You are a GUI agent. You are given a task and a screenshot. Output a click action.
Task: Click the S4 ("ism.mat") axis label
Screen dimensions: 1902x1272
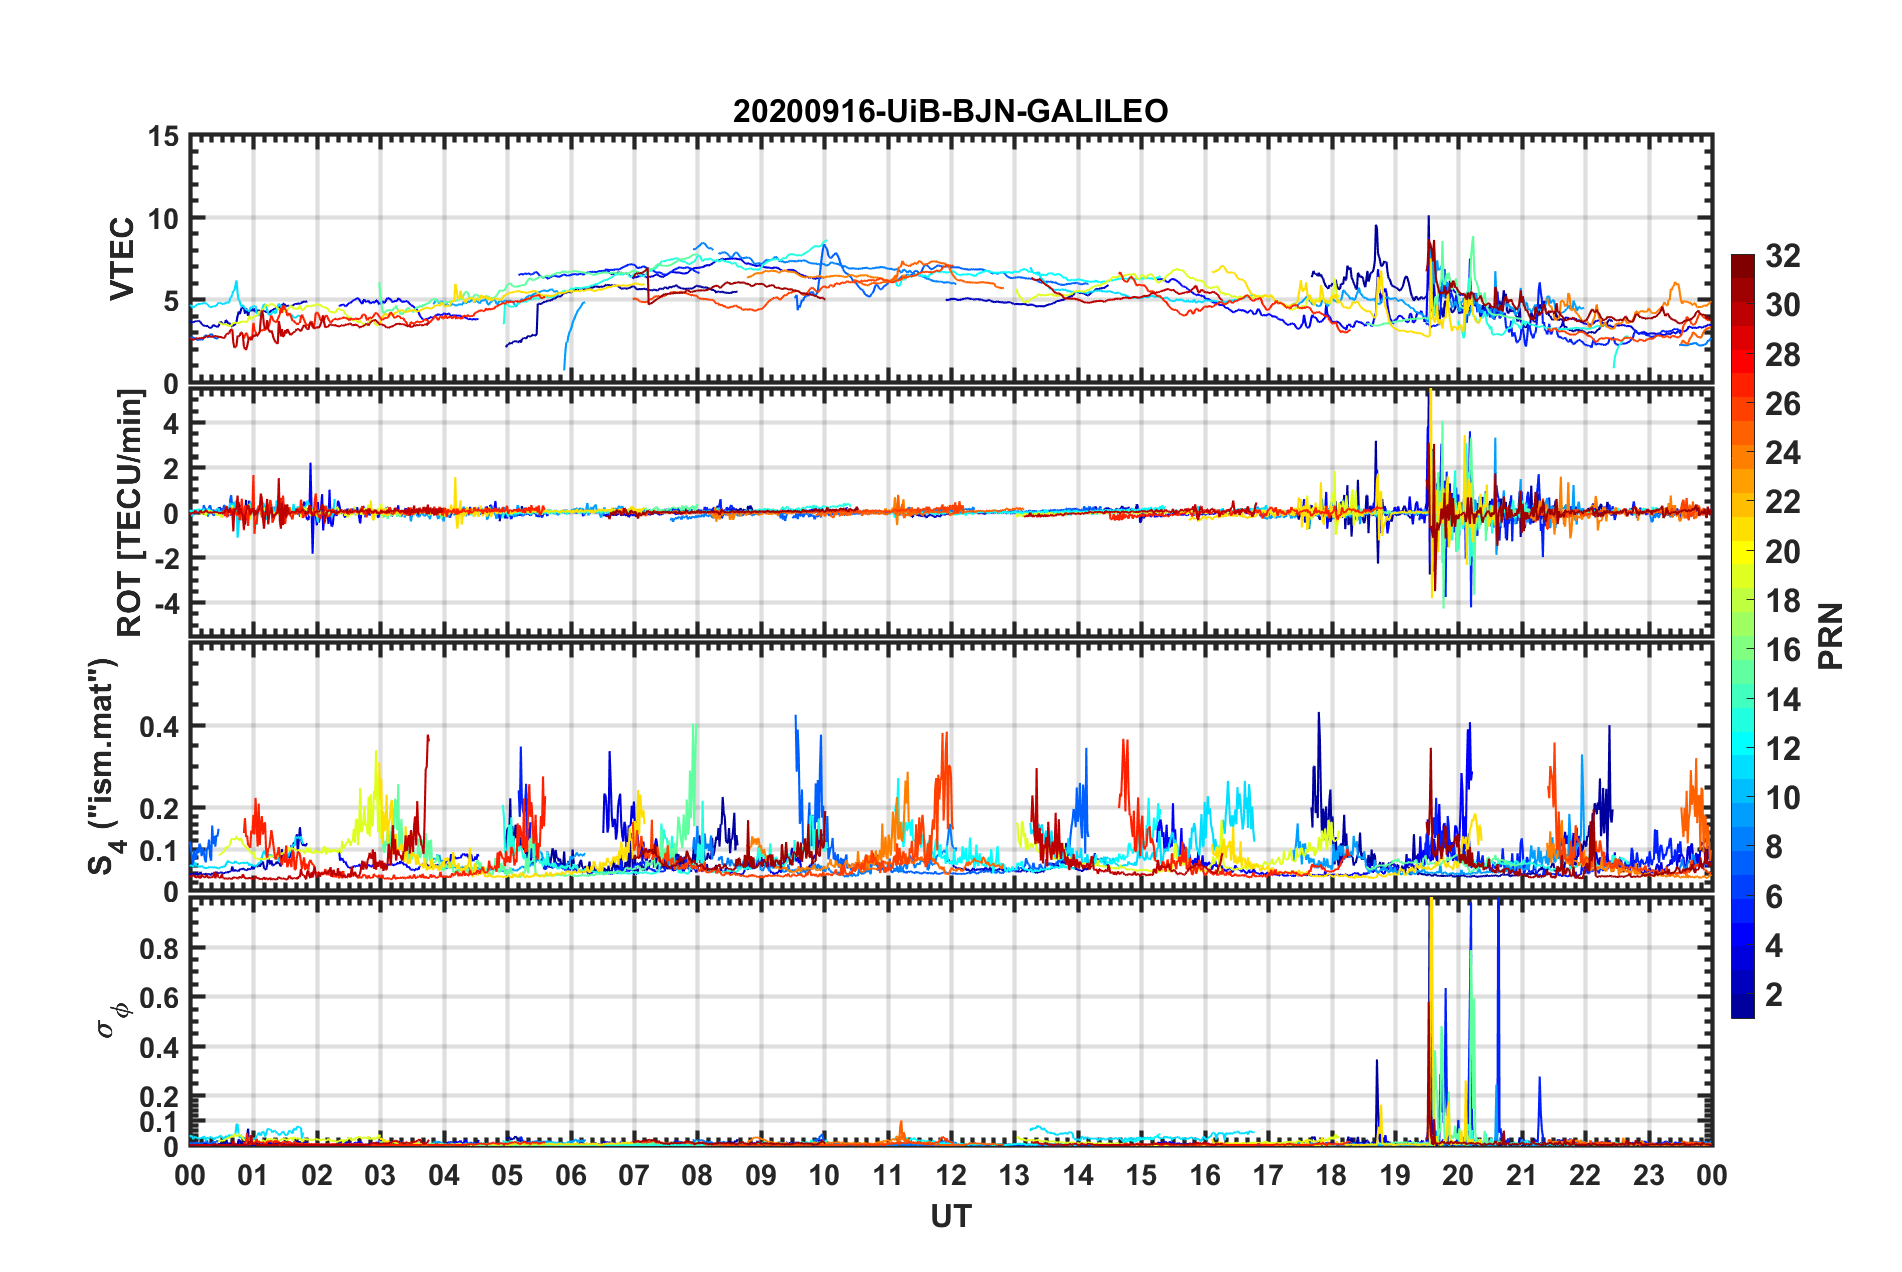(x=105, y=766)
